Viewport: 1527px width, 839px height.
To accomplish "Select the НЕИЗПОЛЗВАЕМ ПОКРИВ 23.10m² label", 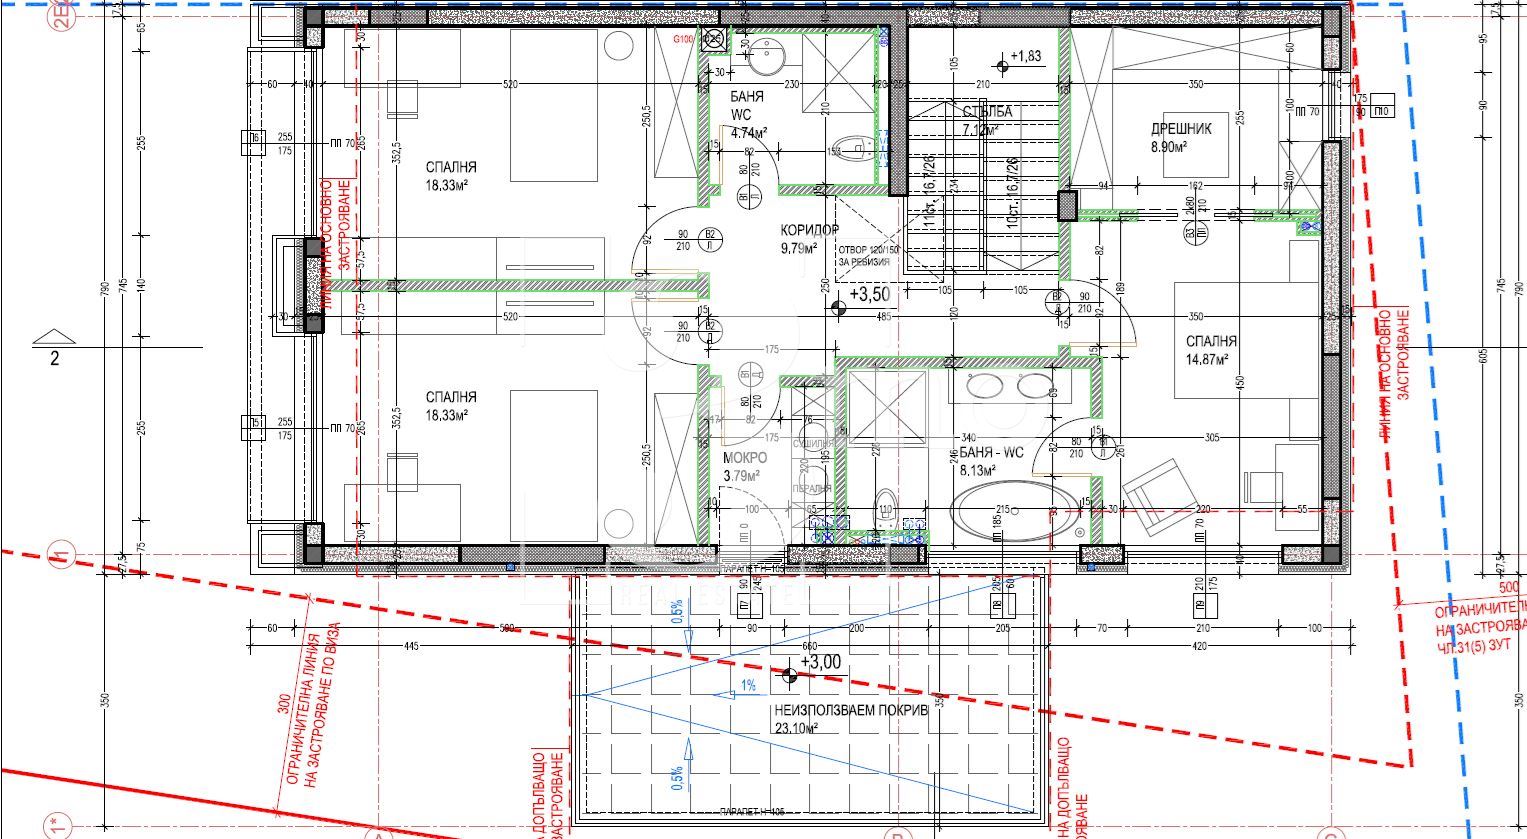I will [849, 720].
